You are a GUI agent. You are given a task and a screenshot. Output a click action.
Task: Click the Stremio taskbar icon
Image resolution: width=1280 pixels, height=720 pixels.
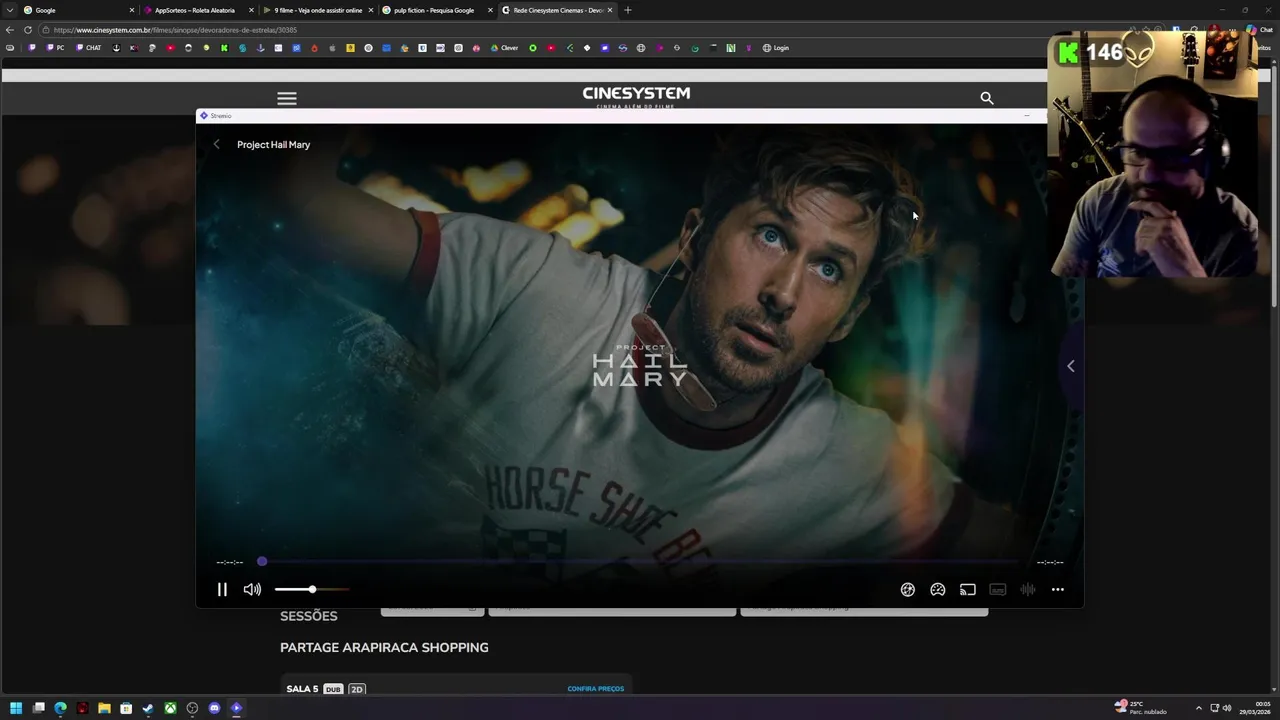click(236, 708)
